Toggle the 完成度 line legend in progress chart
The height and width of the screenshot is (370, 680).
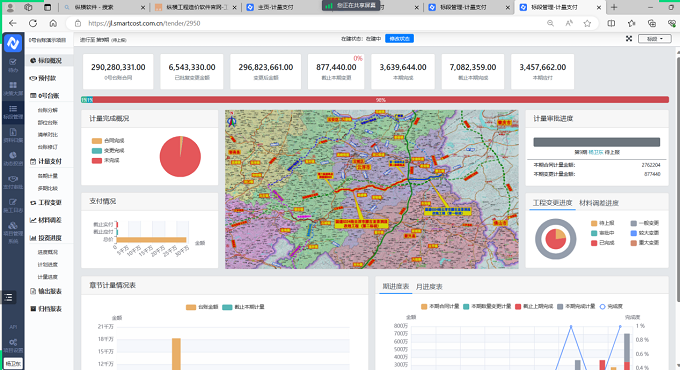click(x=611, y=306)
